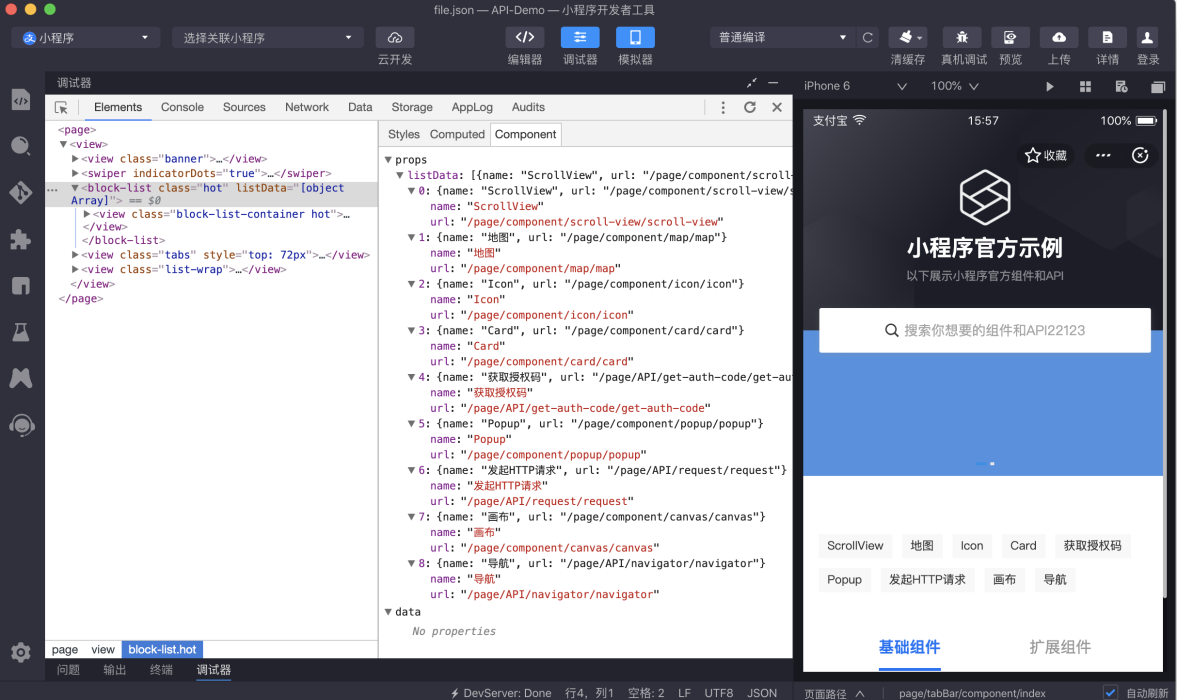Tap the 发起HTTP请求 chip in simulator
Screen dimensions: 1177x700
[x=927, y=579]
